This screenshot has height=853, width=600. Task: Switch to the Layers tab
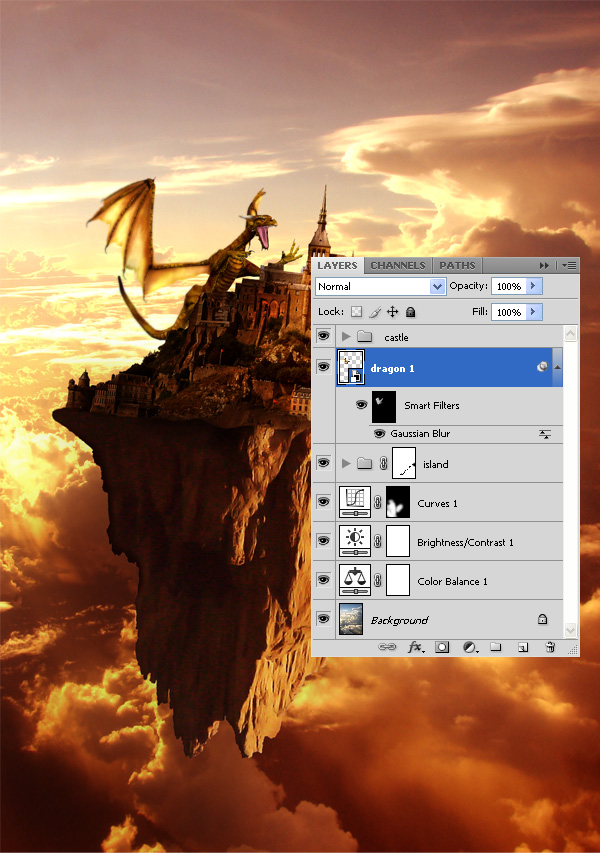337,265
